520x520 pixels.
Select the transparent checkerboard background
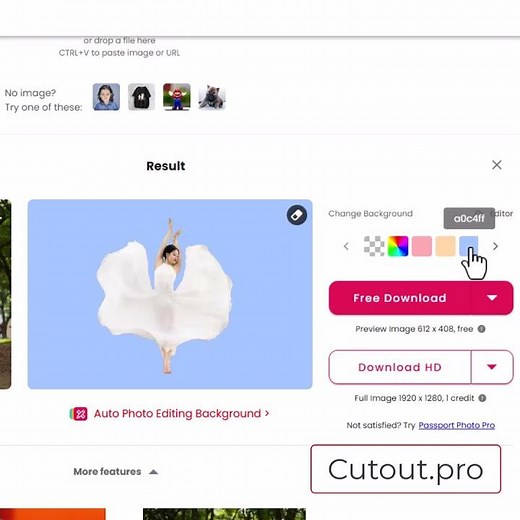click(374, 246)
